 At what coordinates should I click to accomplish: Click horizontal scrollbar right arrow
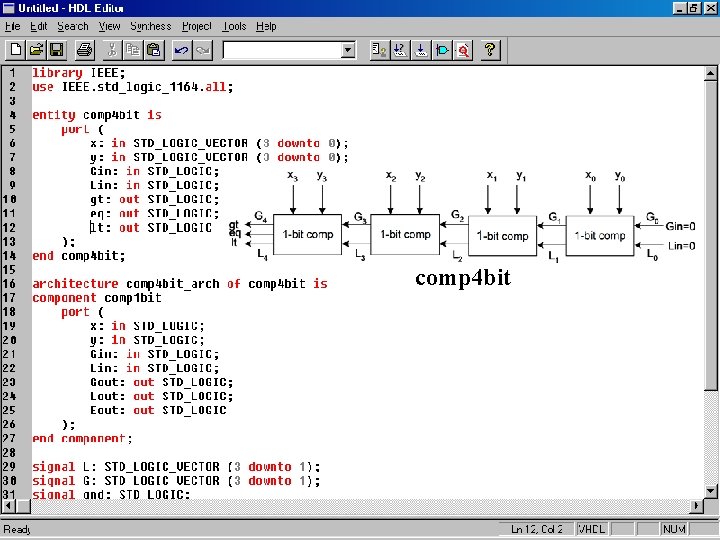pyautogui.click(x=696, y=506)
